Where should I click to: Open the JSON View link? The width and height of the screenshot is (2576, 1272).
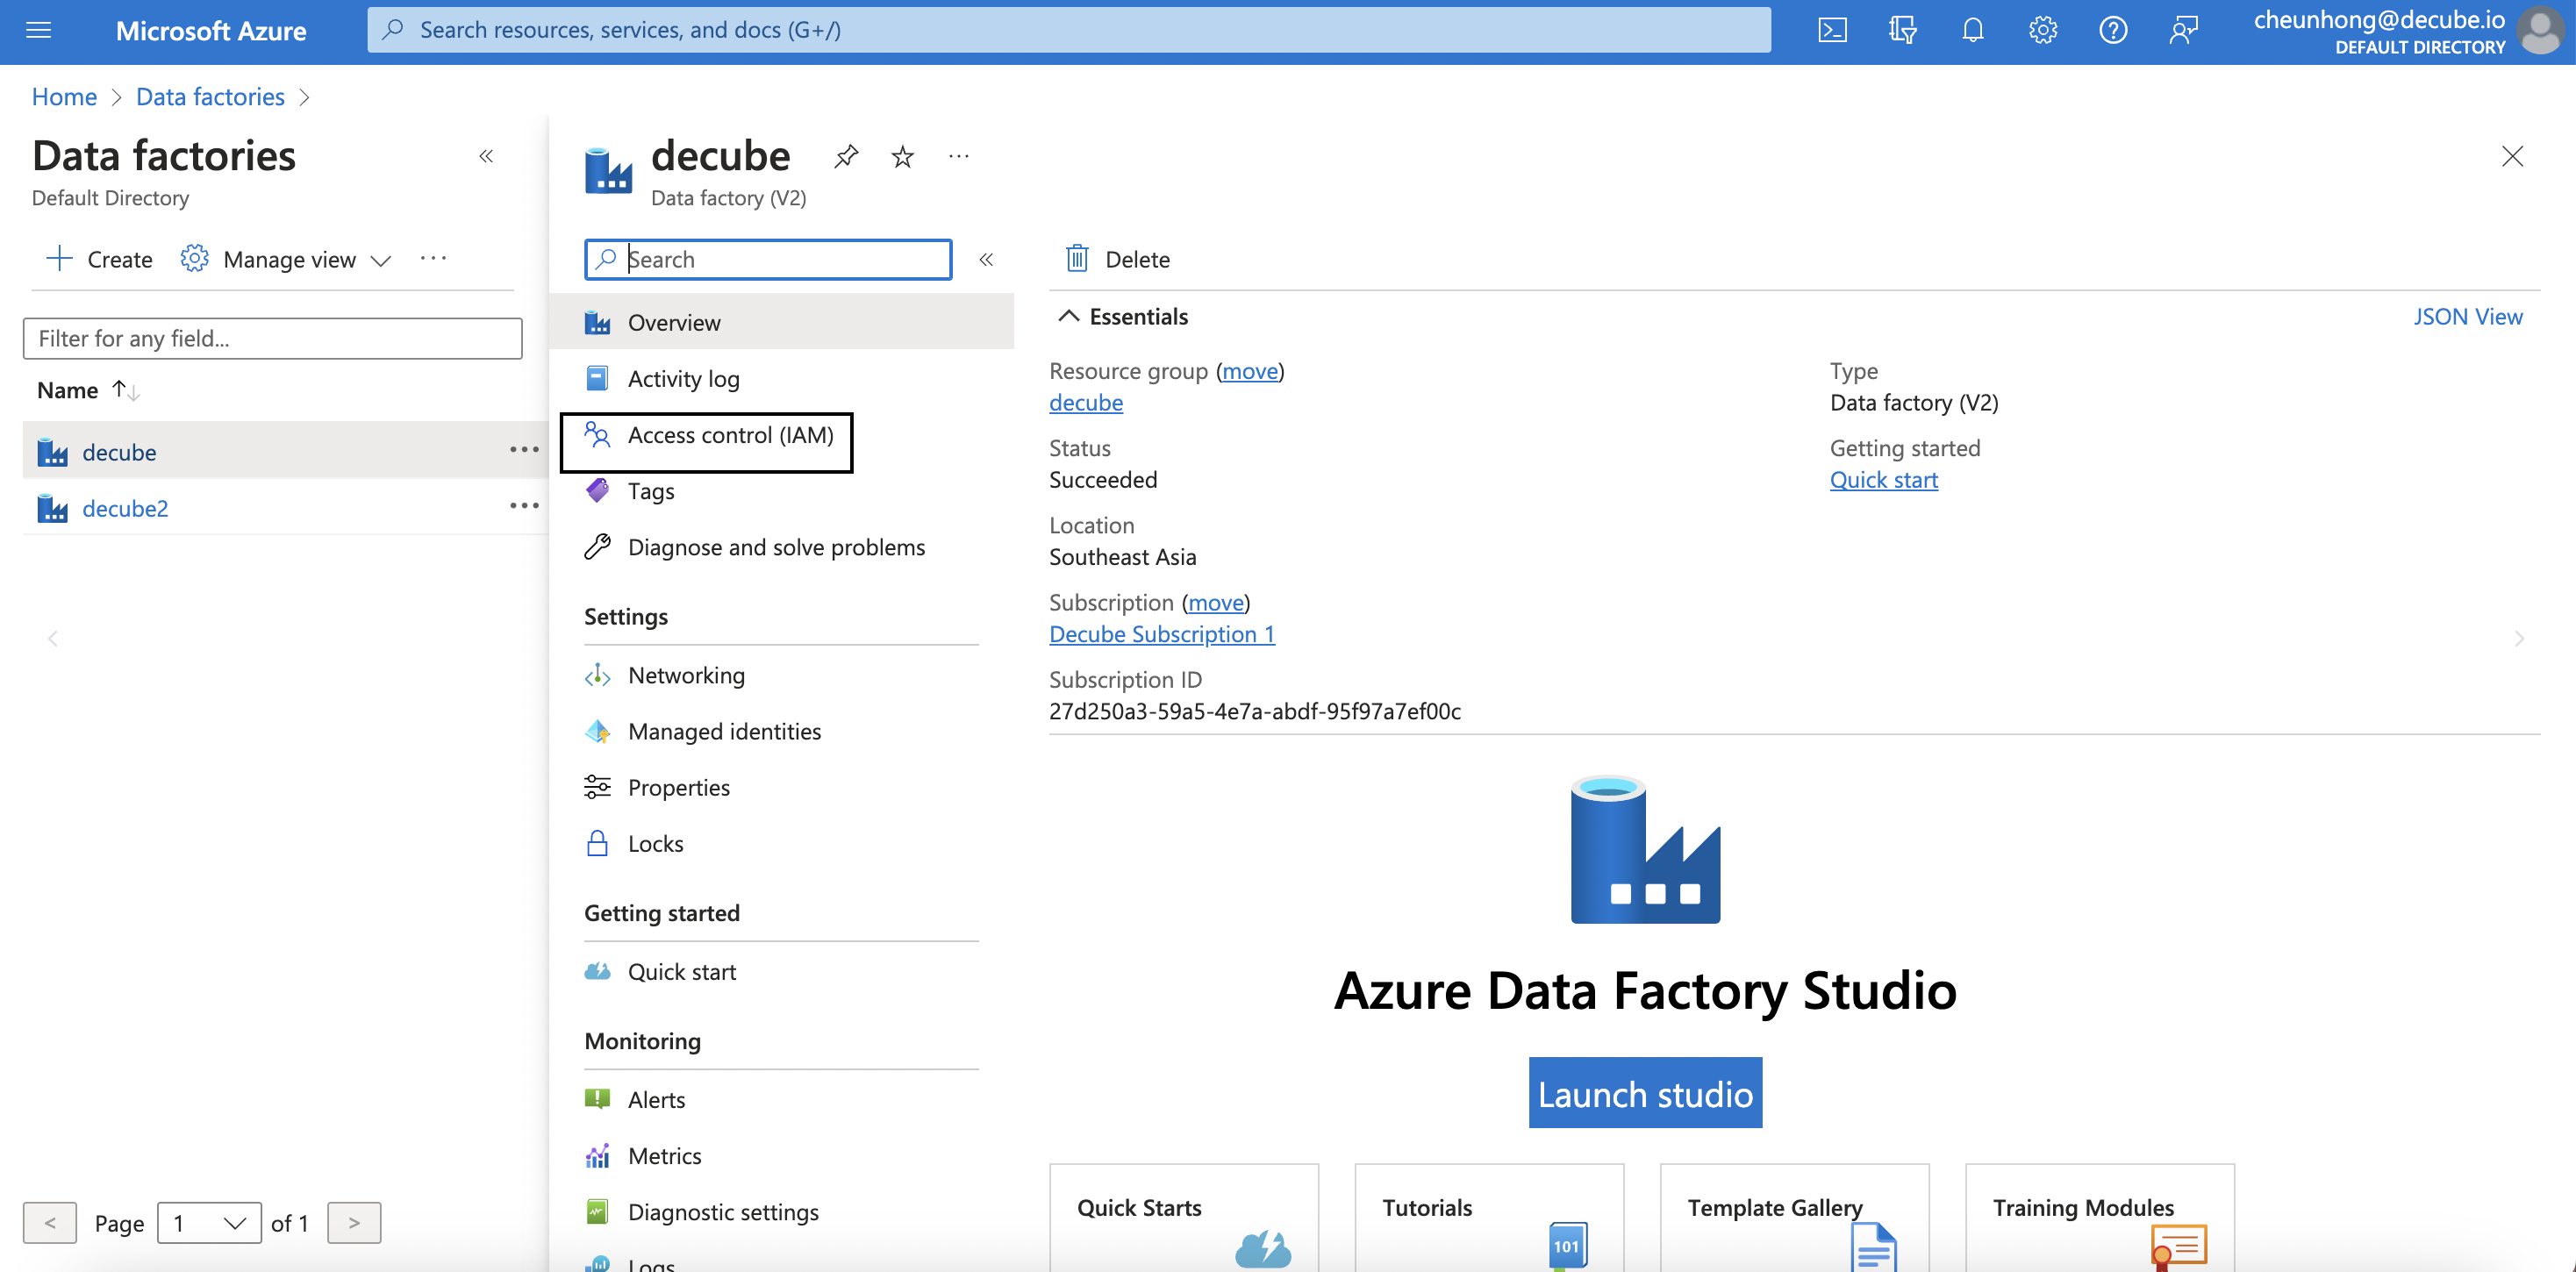pyautogui.click(x=2467, y=316)
